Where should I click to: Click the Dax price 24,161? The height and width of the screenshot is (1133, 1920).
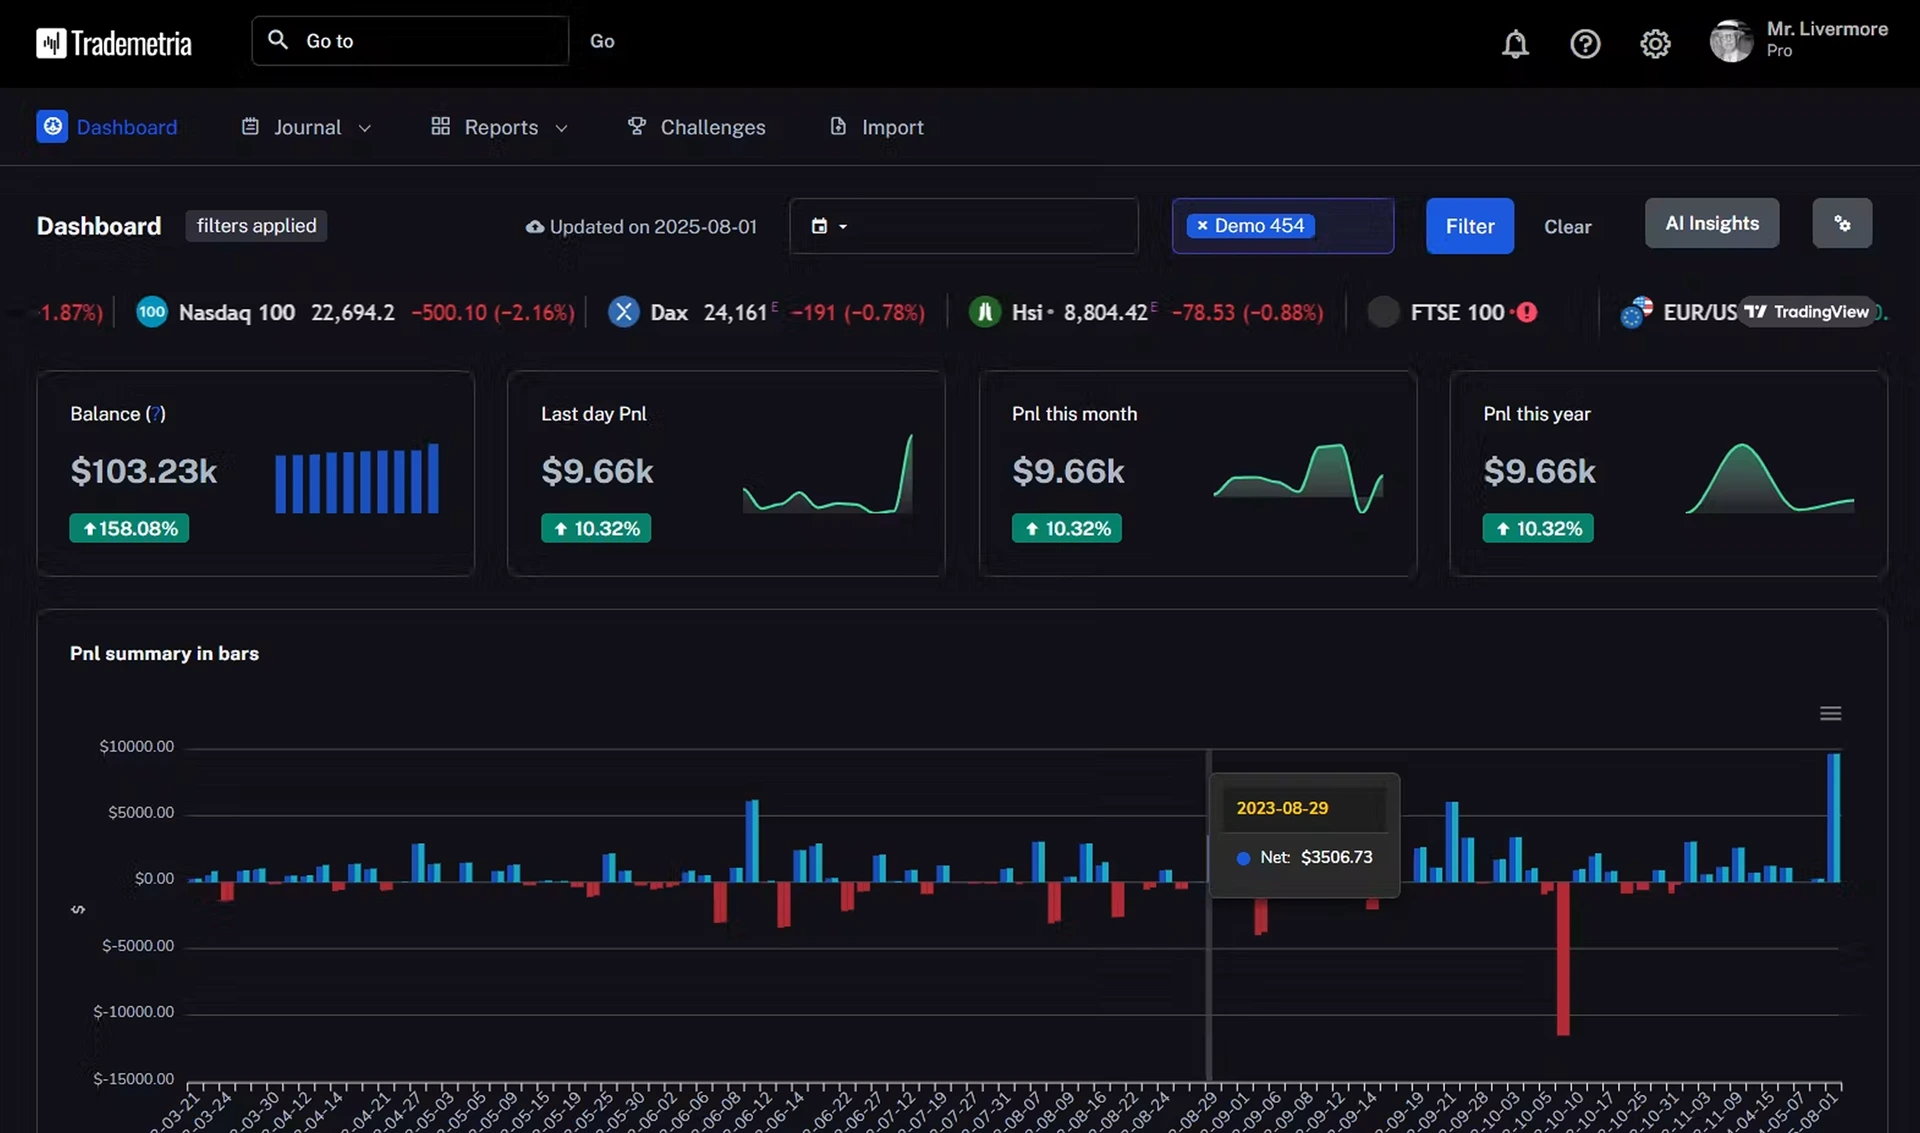(735, 312)
